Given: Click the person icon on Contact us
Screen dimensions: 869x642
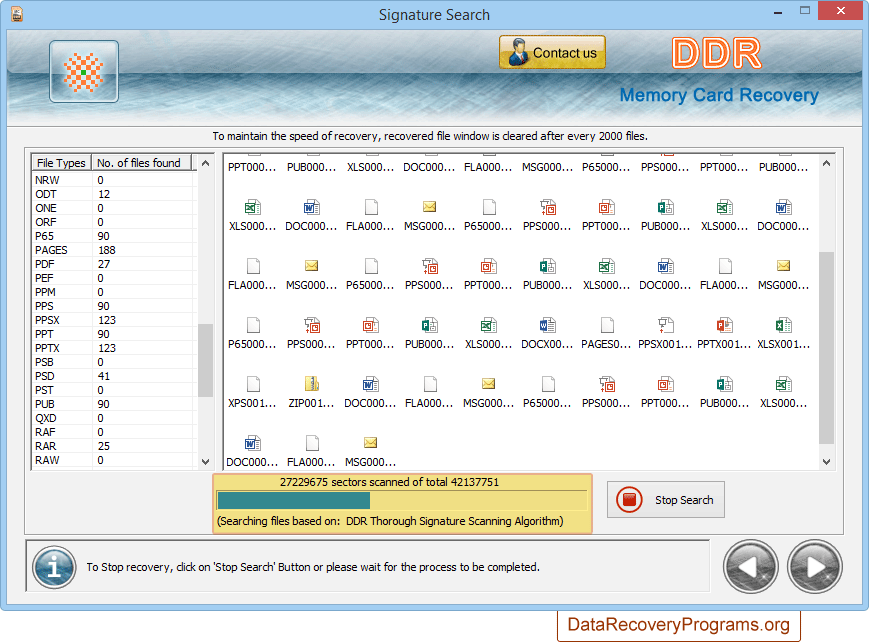Looking at the screenshot, I should (518, 52).
